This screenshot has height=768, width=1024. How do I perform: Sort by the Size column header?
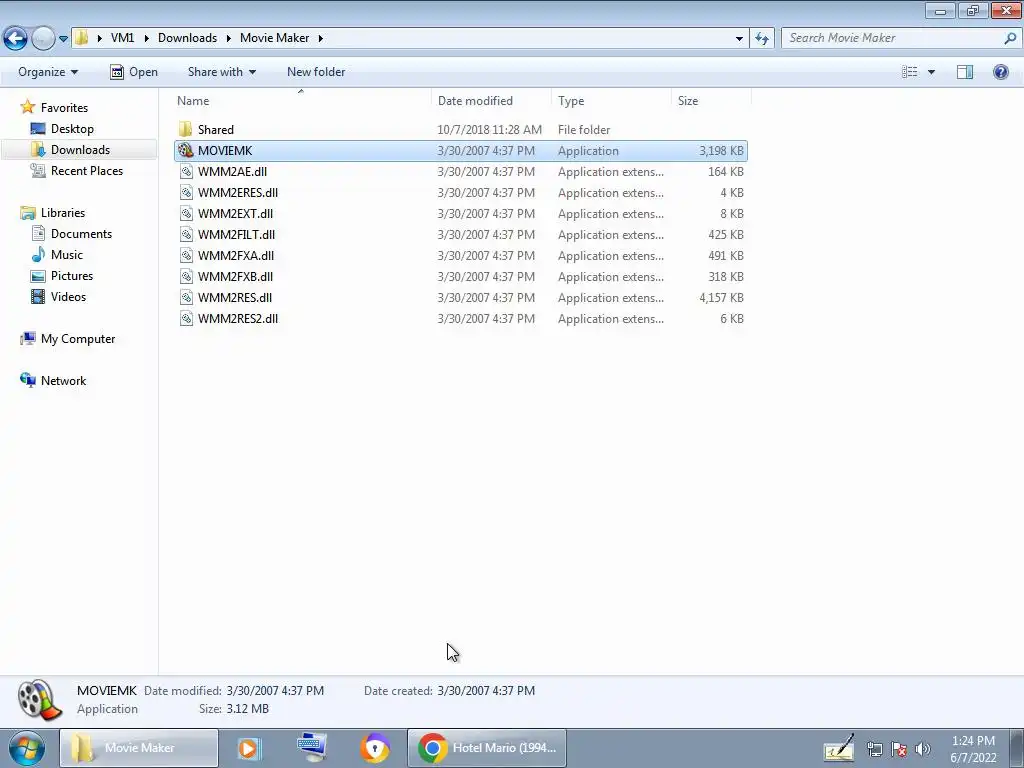(x=688, y=101)
